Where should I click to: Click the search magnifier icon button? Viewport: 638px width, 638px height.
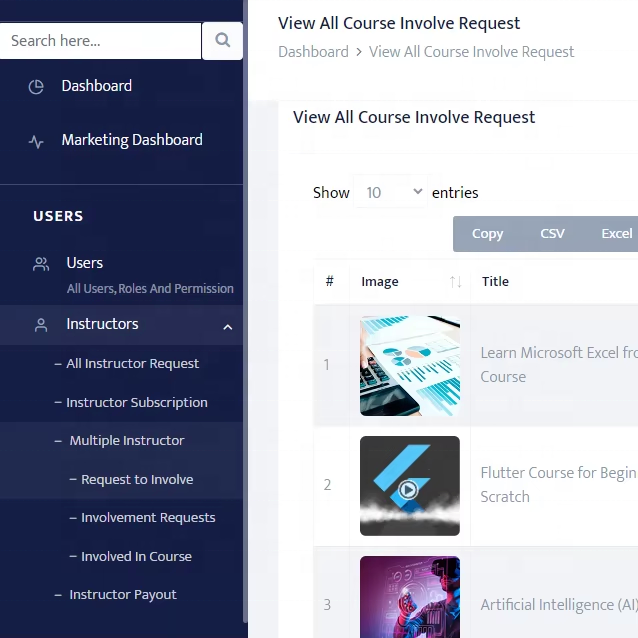[222, 41]
